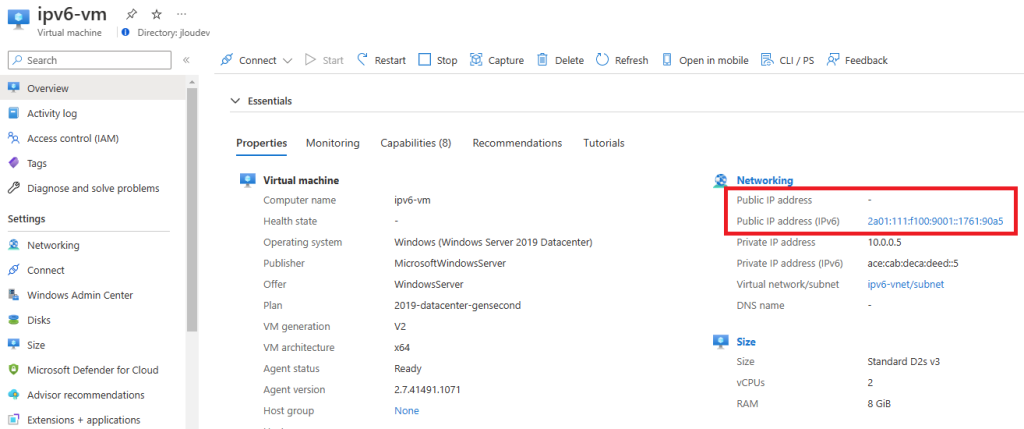Click the Host group None link
1024x429 pixels.
(x=406, y=411)
